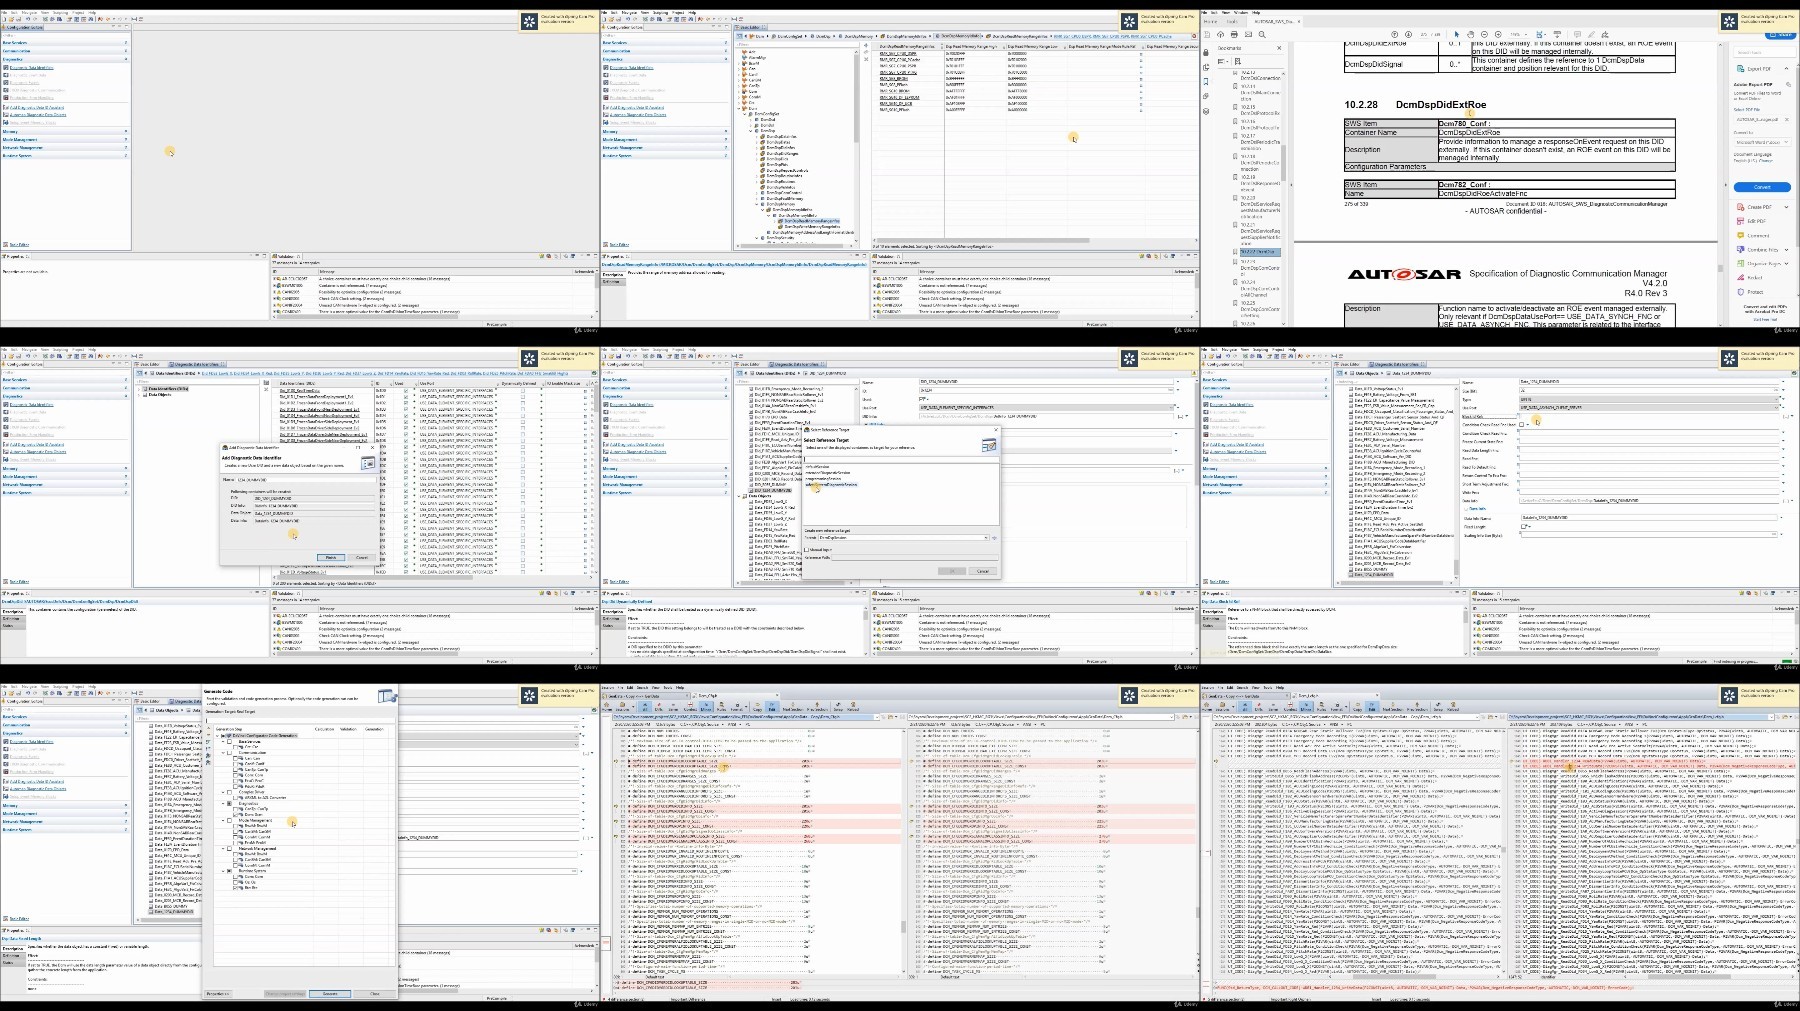This screenshot has height=1011, width=1800.
Task: Select the highlighted 10.2.28 bookmark in the Bookmarks panel
Action: (x=1262, y=252)
